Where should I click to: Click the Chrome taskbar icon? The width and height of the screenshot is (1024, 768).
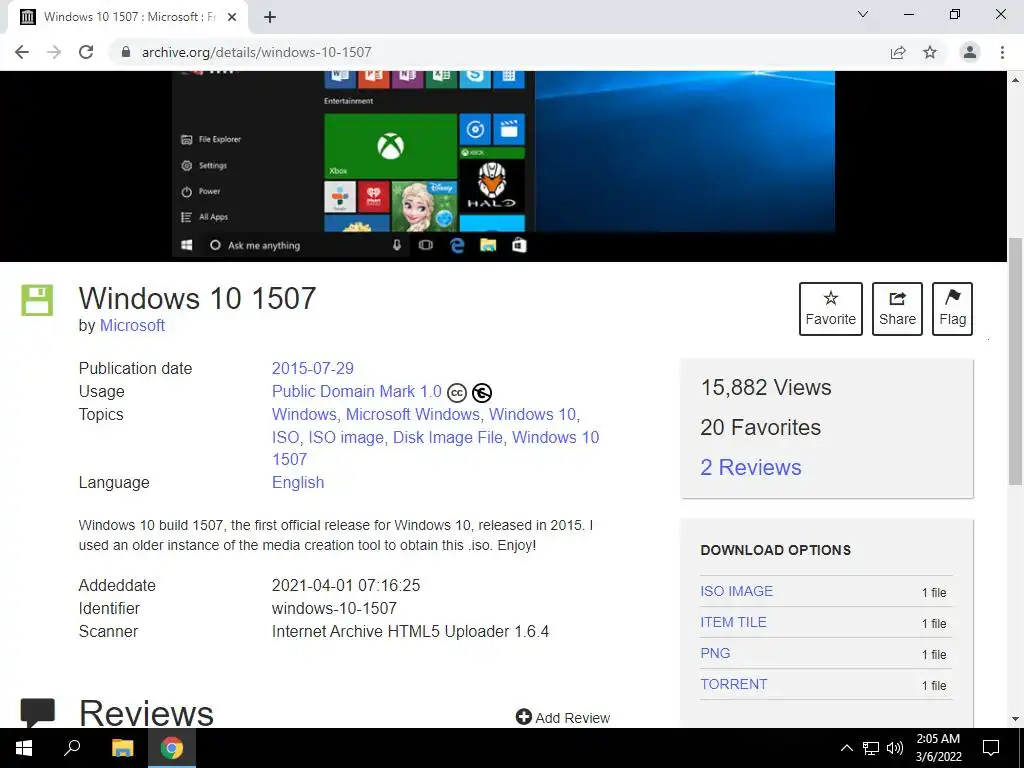point(172,748)
